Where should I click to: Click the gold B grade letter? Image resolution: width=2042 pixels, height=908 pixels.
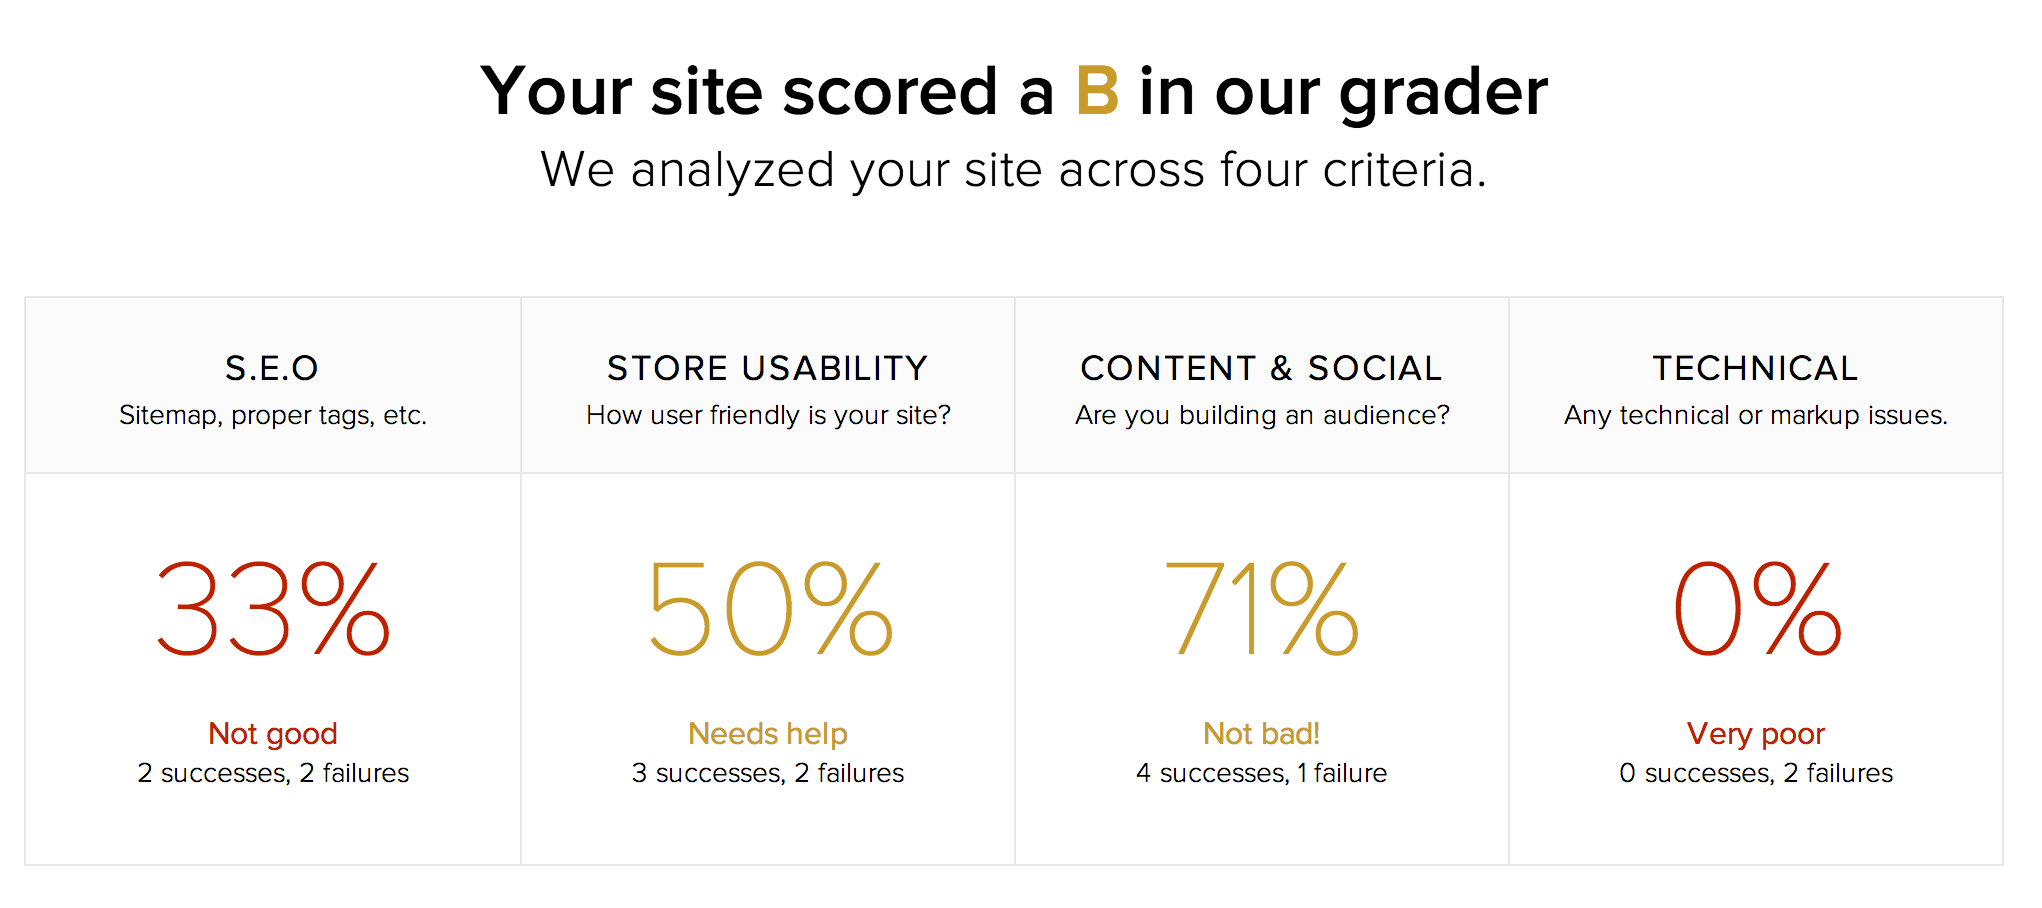[1097, 91]
